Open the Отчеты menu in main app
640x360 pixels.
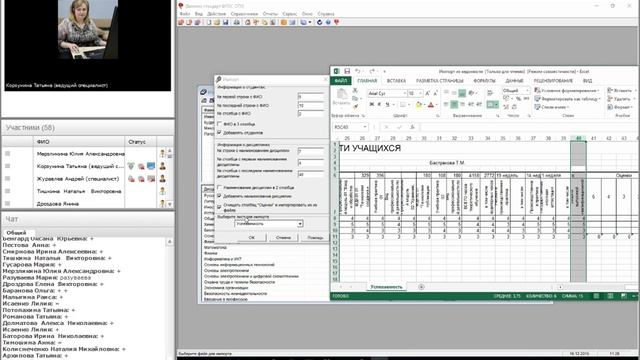pyautogui.click(x=270, y=14)
